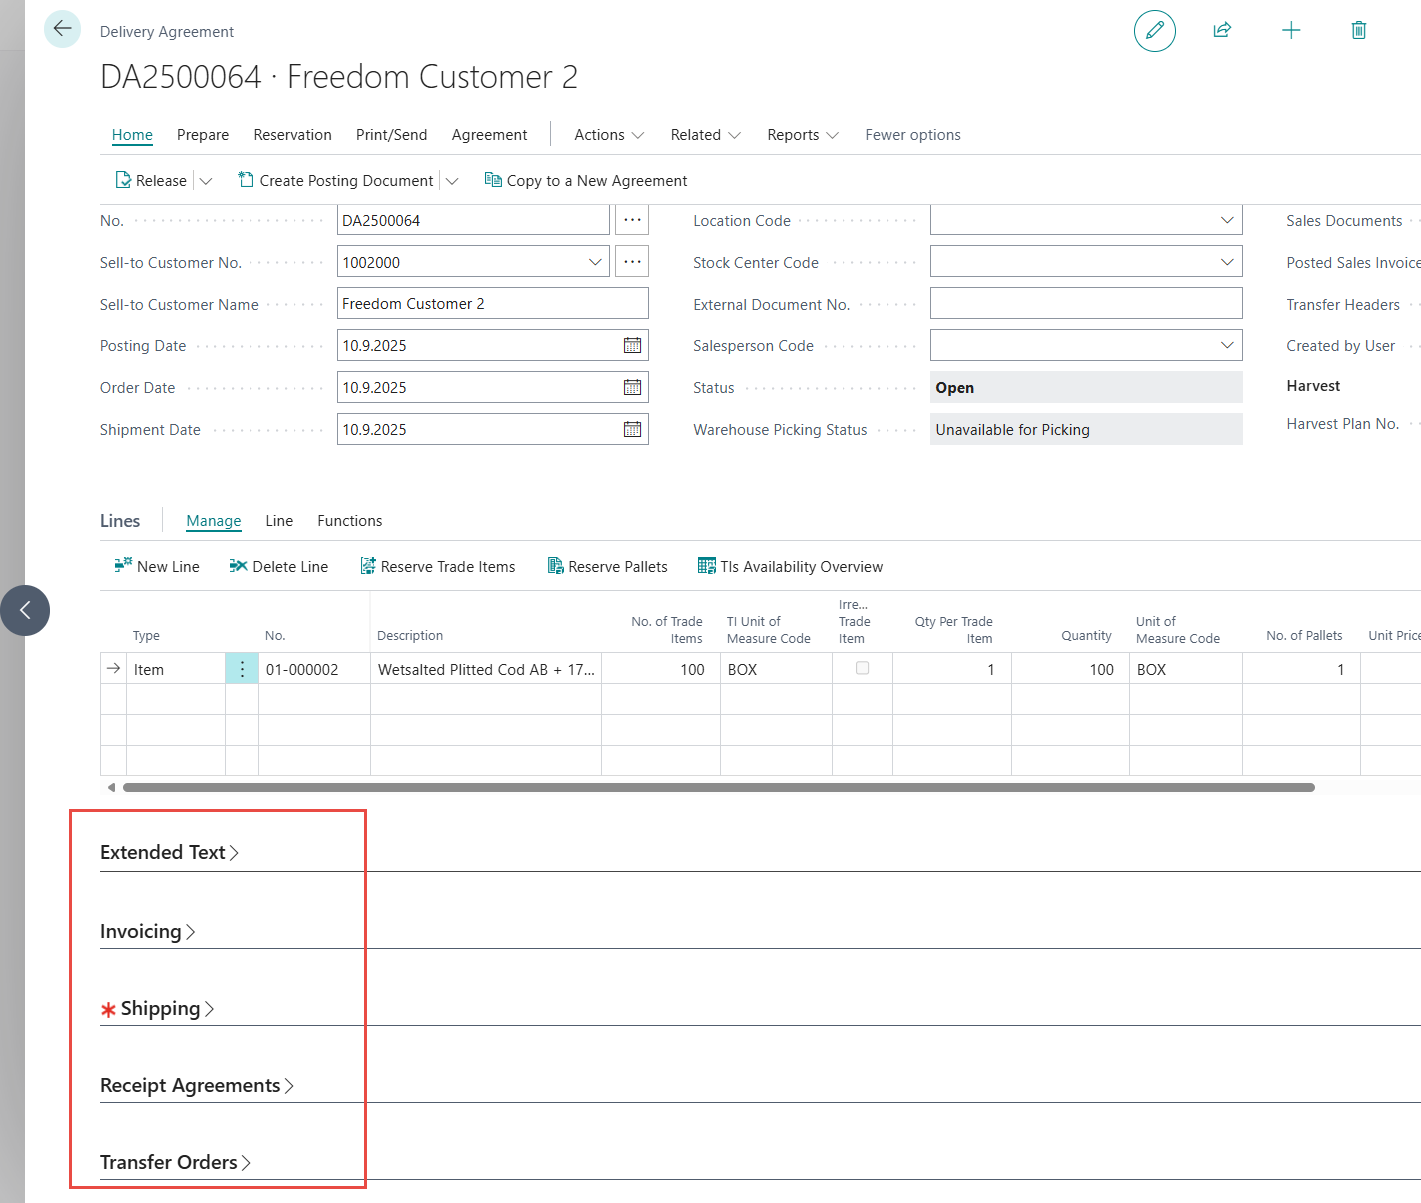Click Fewer options link

(912, 135)
